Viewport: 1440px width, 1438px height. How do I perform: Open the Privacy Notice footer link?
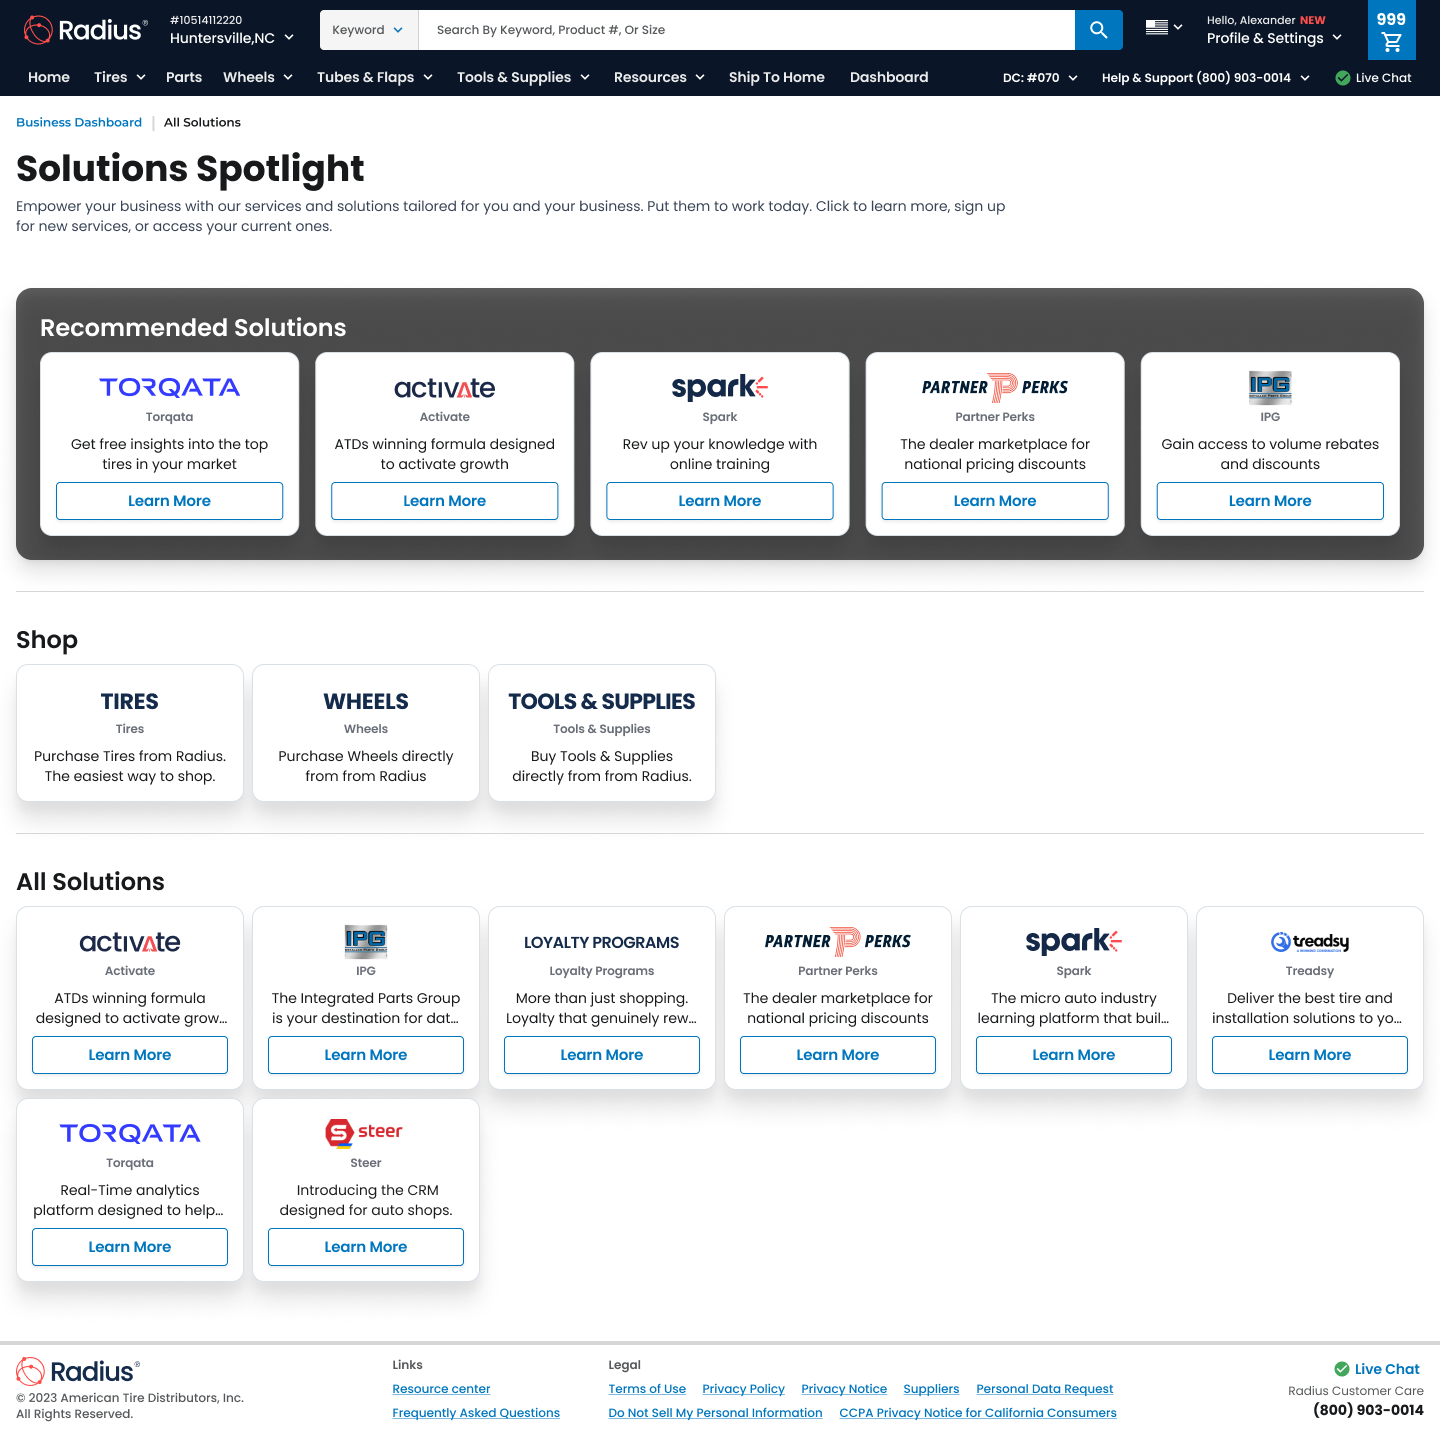click(844, 1389)
